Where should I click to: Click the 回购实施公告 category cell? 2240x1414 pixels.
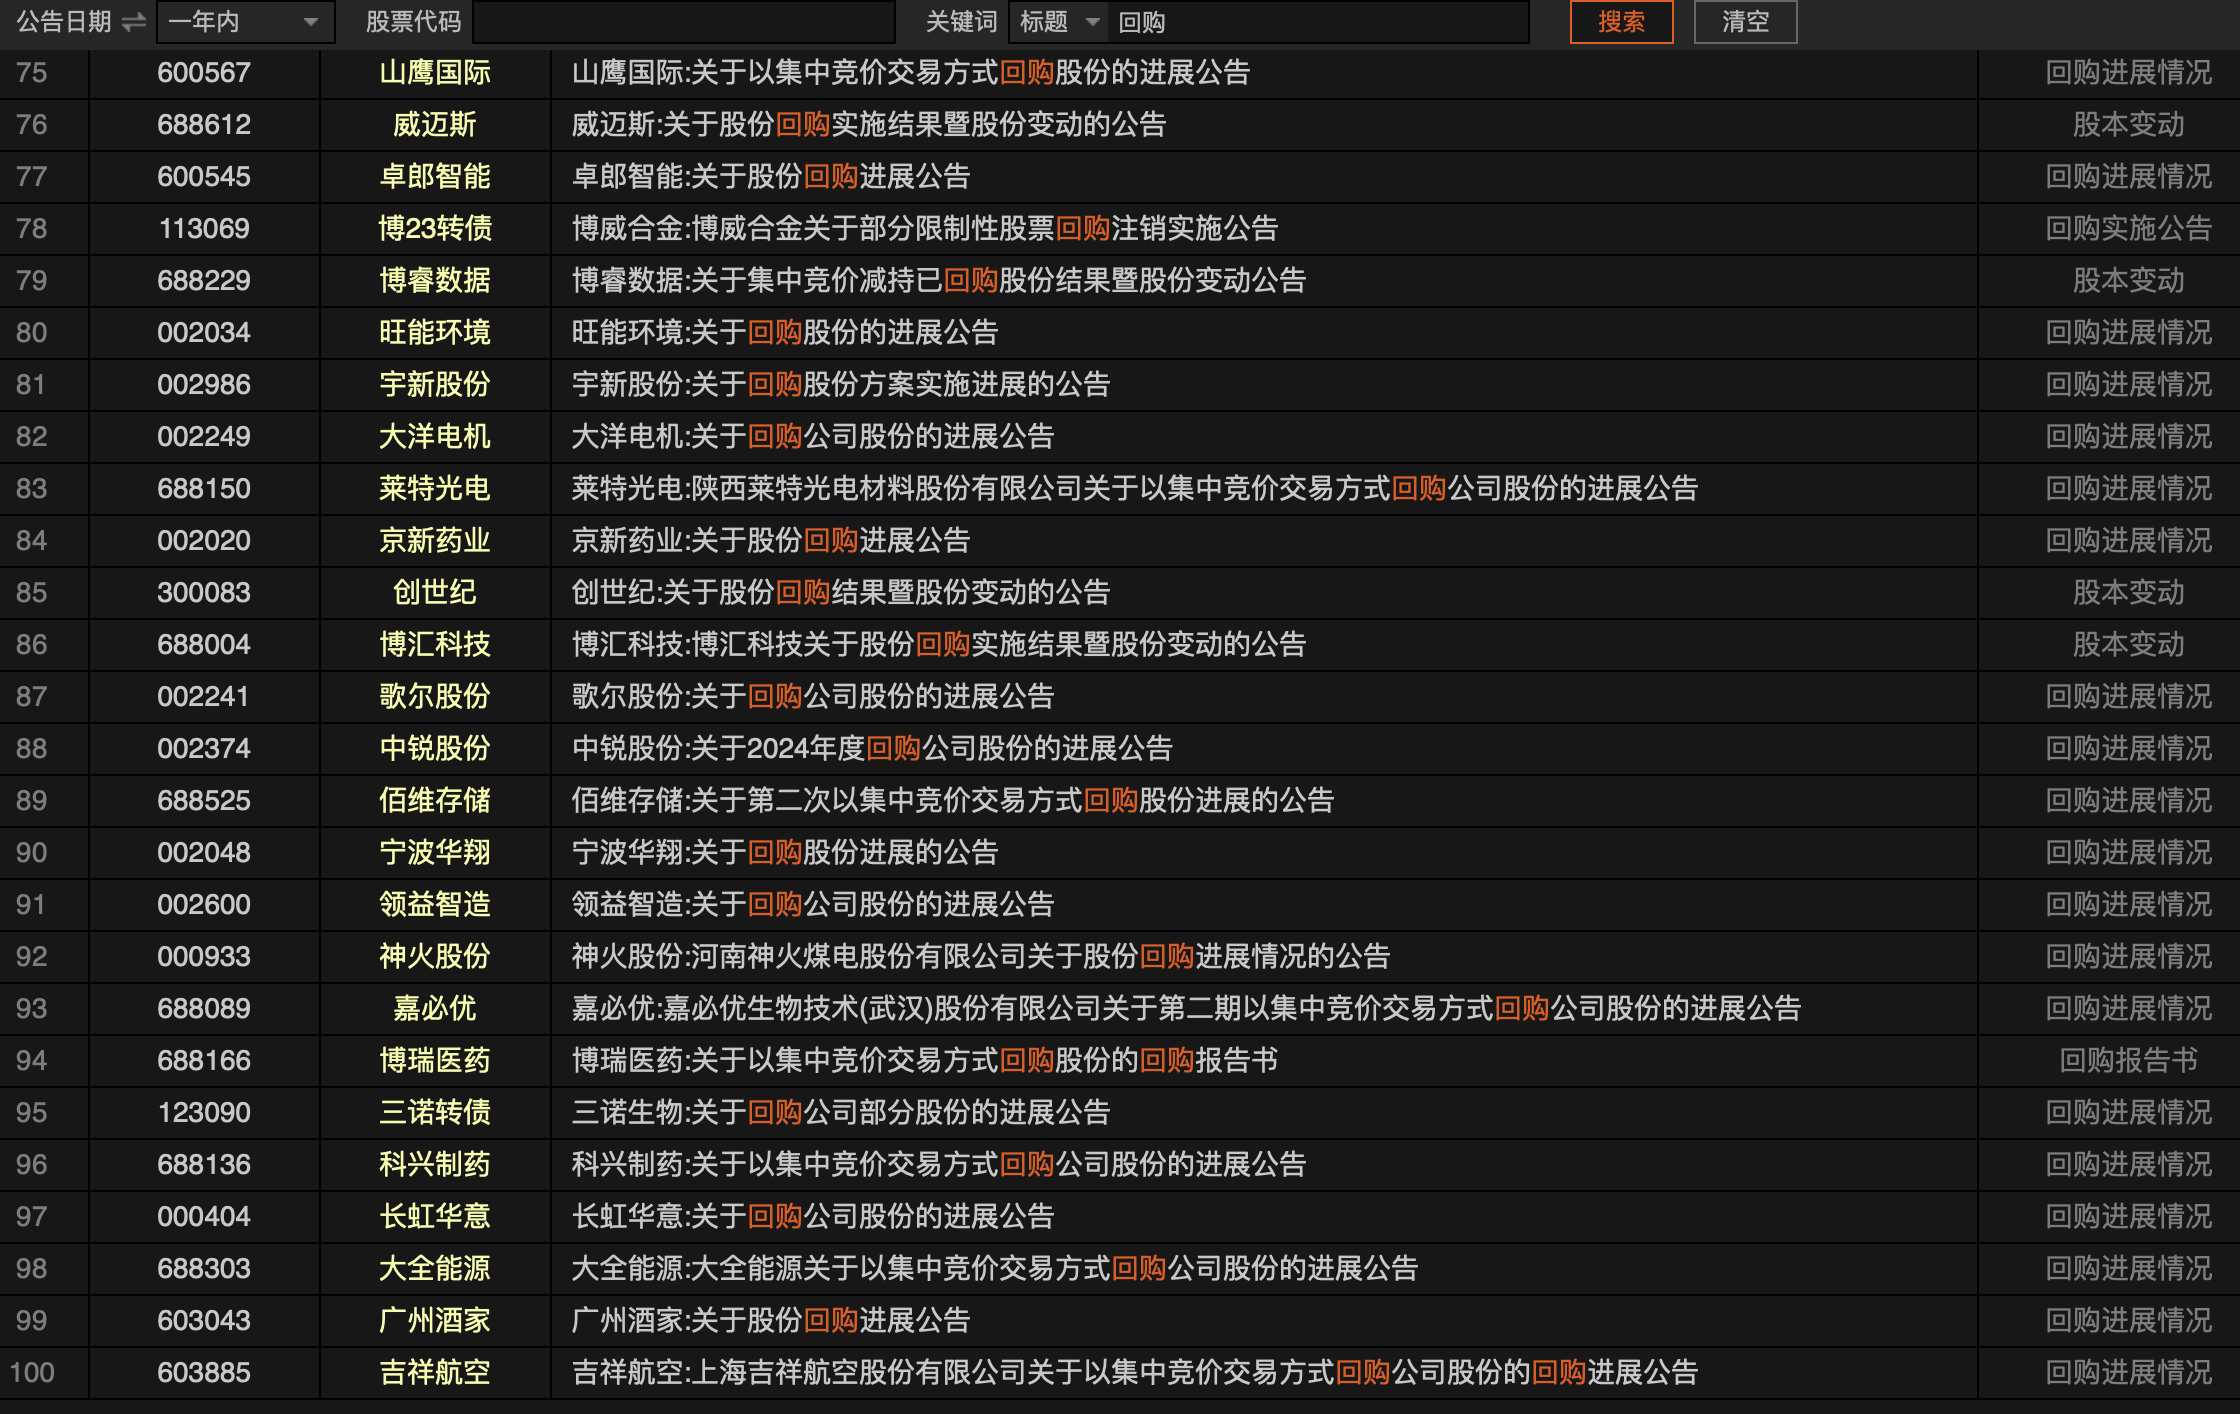point(2128,229)
